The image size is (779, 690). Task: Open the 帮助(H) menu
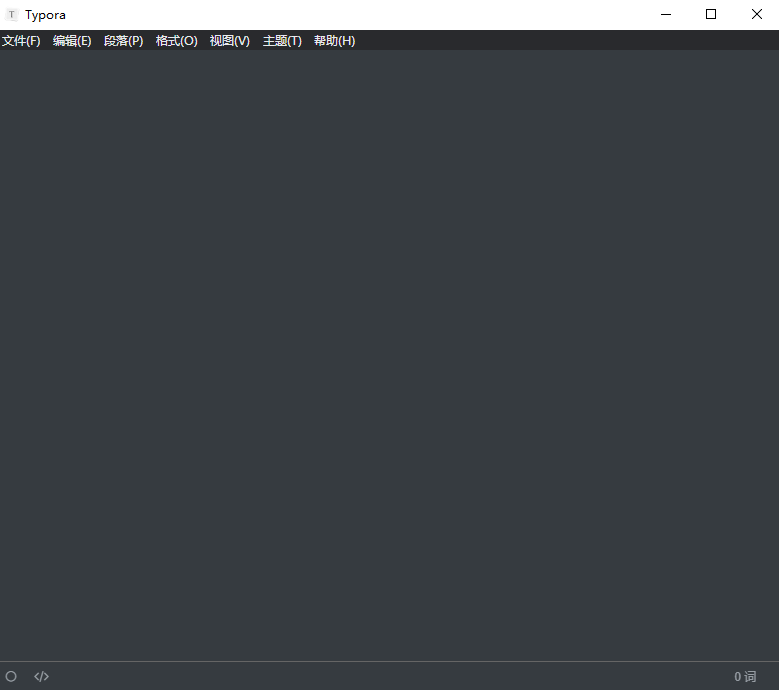pyautogui.click(x=334, y=41)
